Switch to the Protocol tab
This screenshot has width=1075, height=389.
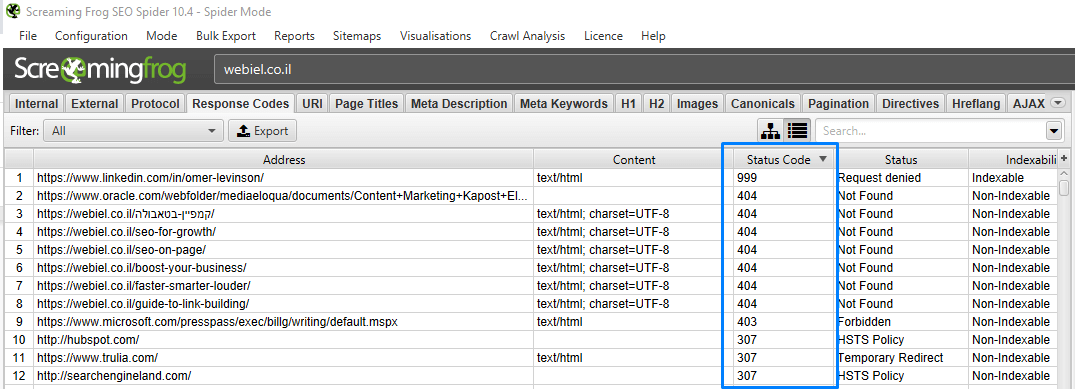coord(155,104)
